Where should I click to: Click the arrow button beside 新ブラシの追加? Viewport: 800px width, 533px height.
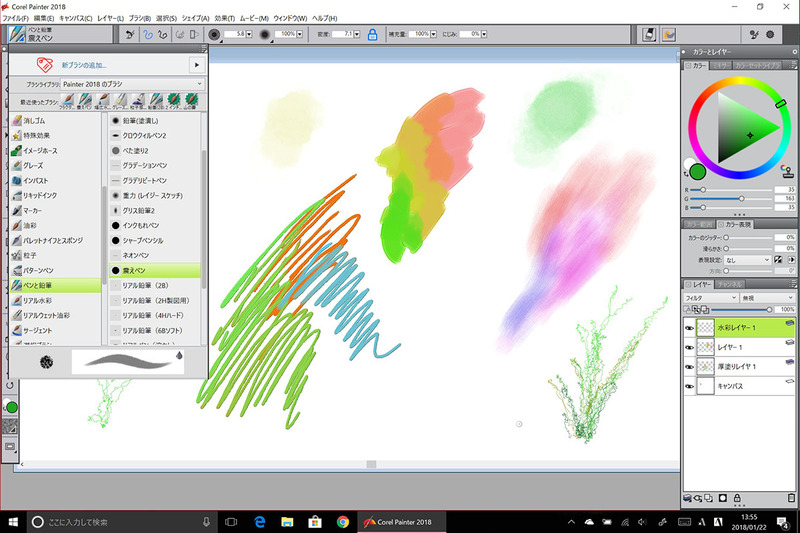click(197, 65)
